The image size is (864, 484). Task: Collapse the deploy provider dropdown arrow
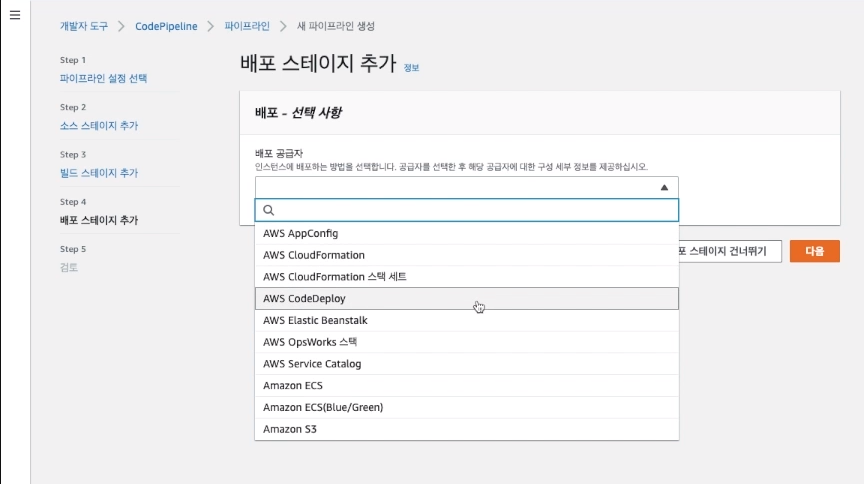click(x=664, y=187)
